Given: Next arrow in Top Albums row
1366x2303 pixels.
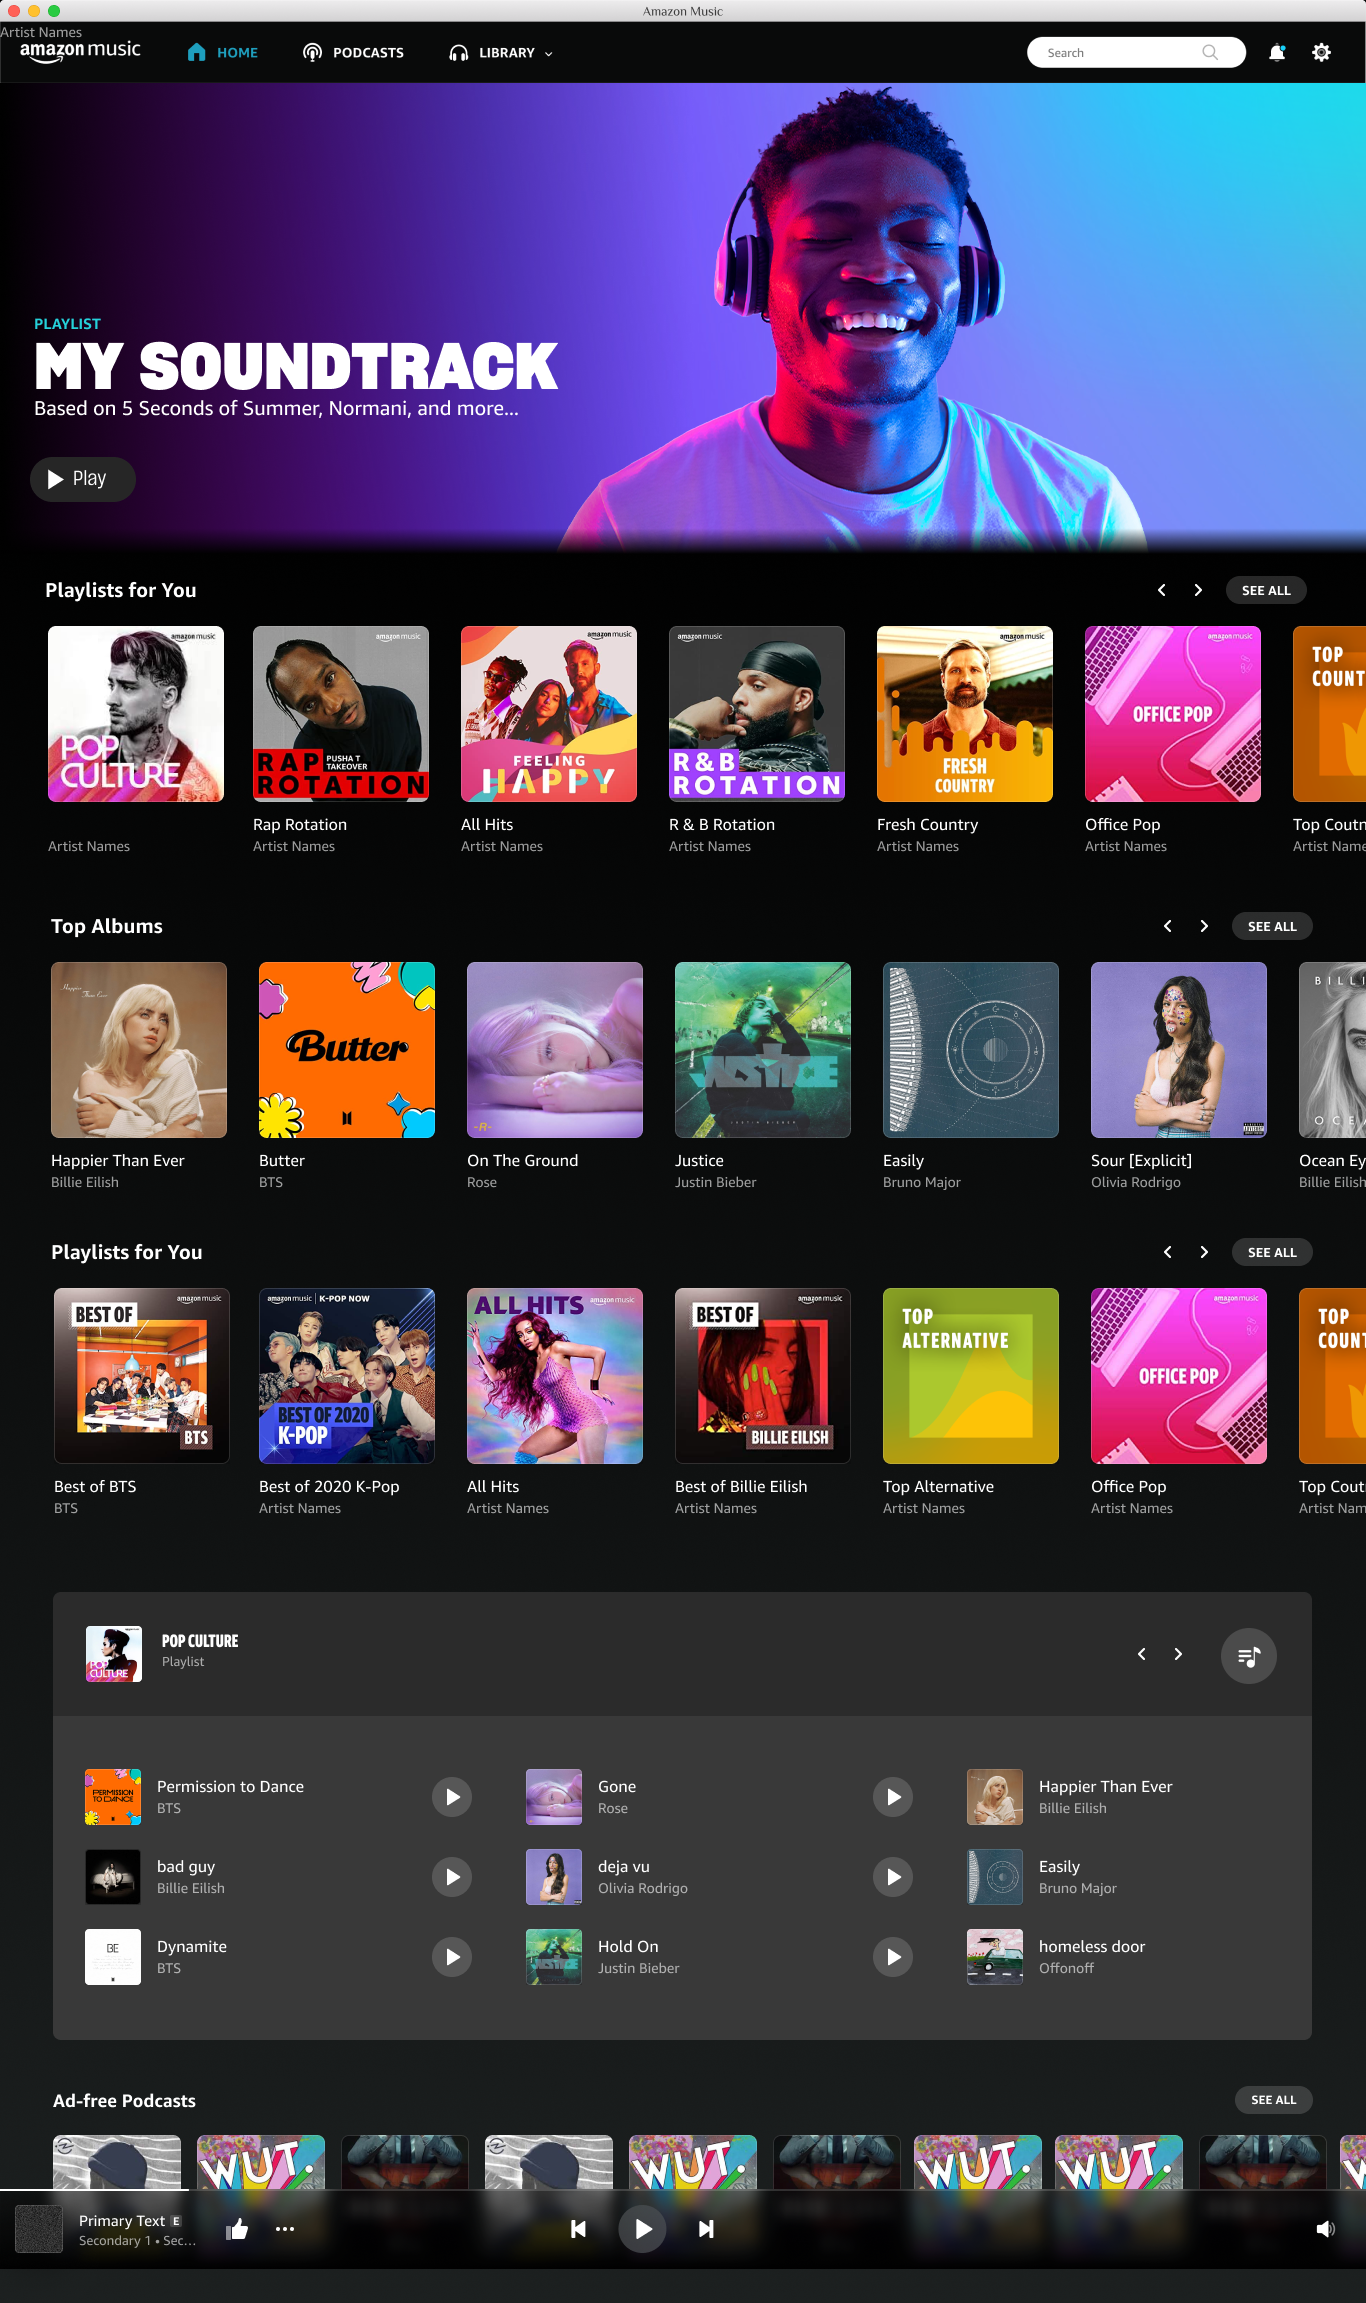Looking at the screenshot, I should 1204,926.
